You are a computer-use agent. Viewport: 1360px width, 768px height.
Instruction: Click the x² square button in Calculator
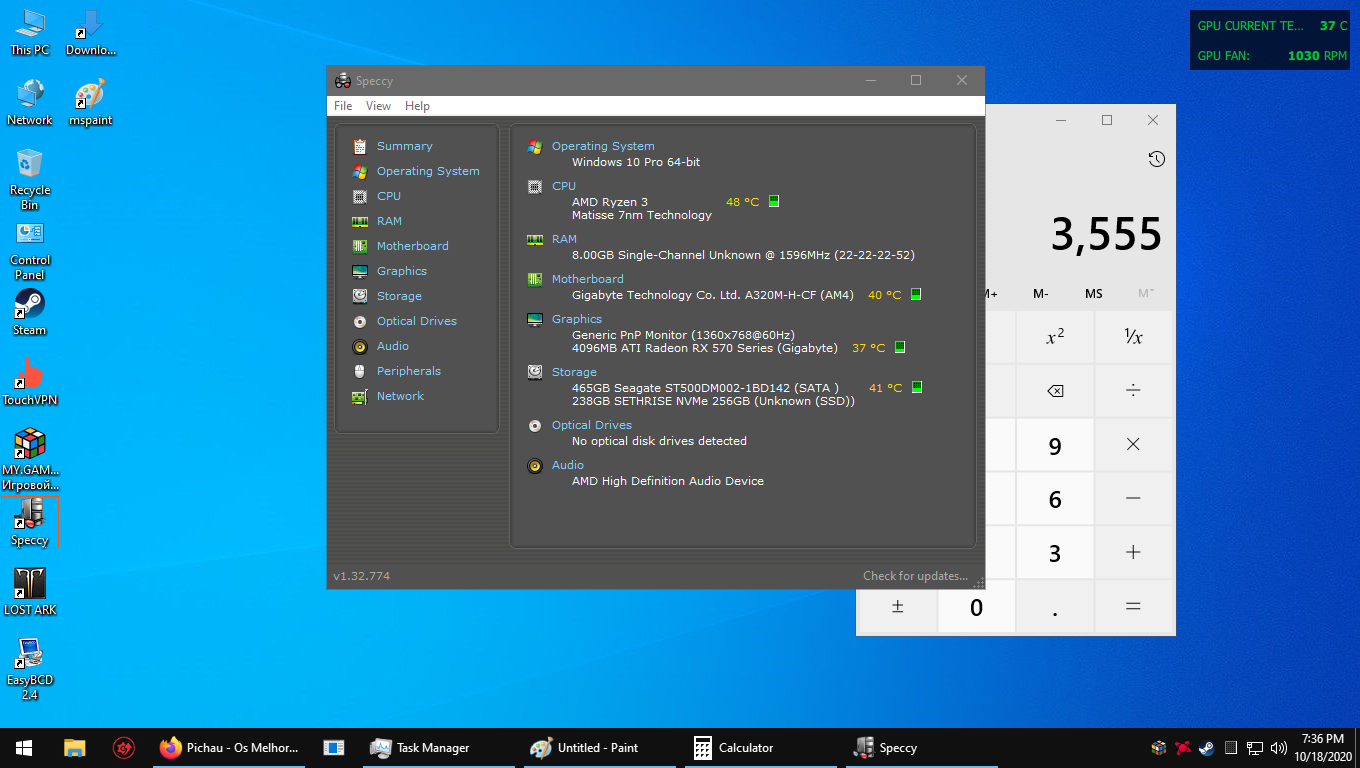[1055, 337]
